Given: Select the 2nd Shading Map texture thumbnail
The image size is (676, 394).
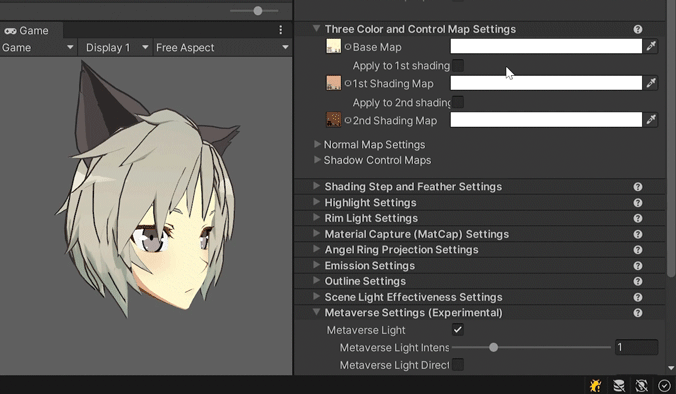Looking at the screenshot, I should (333, 119).
